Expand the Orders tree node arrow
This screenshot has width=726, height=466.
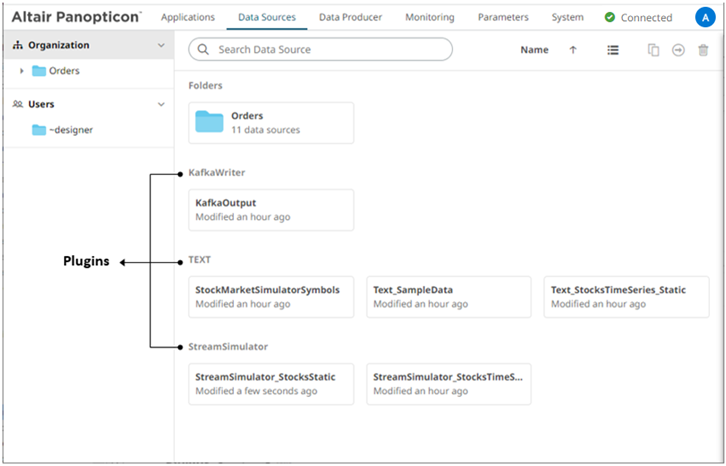[x=22, y=71]
